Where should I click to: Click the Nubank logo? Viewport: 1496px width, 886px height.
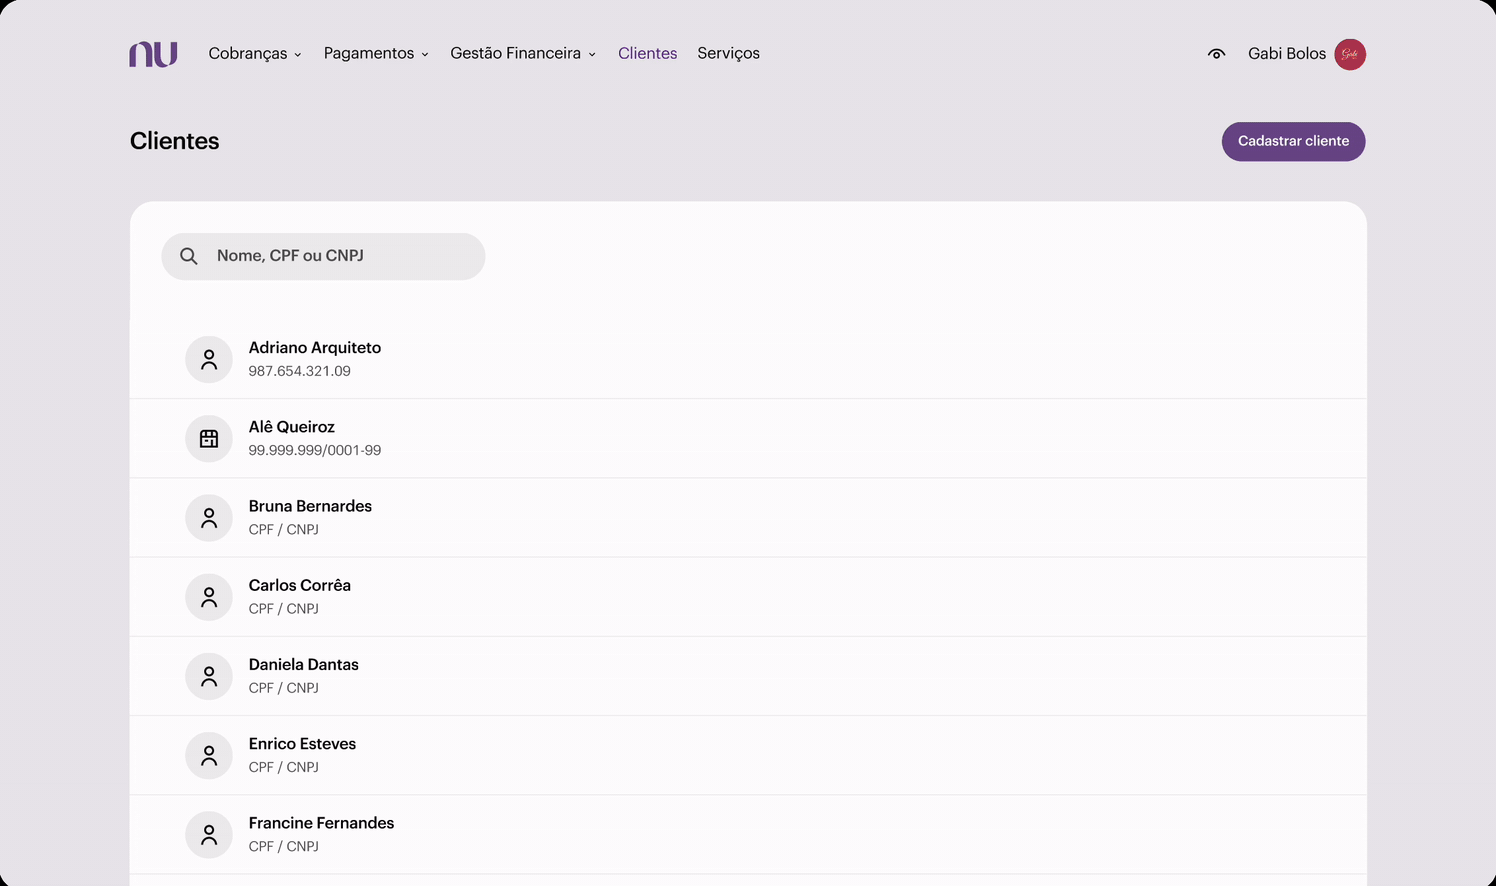pos(153,54)
